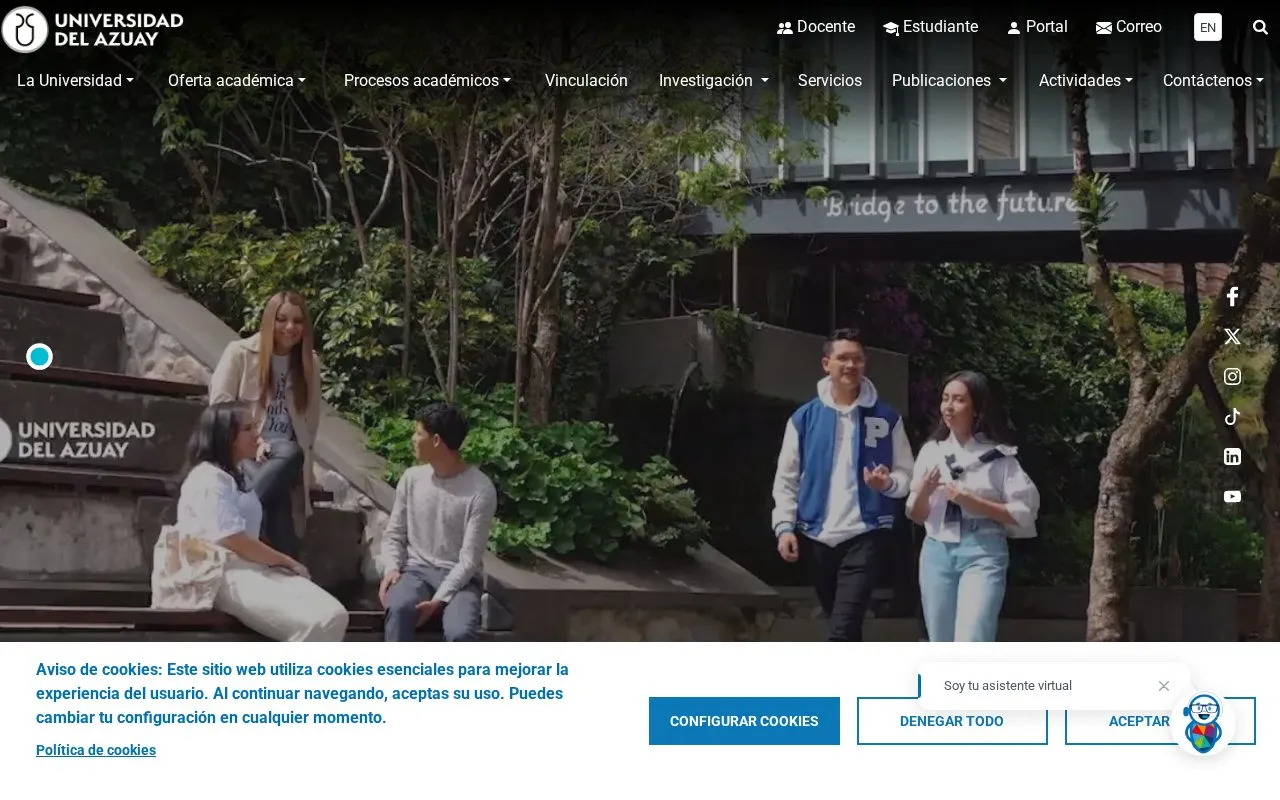The height and width of the screenshot is (800, 1280).
Task: Expand the Oferta académica menu
Action: pyautogui.click(x=237, y=80)
